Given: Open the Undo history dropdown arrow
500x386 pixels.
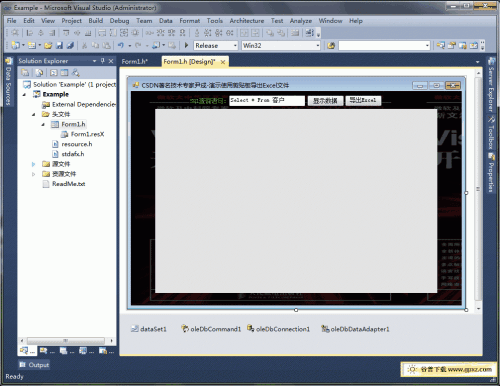Looking at the screenshot, I should point(130,46).
